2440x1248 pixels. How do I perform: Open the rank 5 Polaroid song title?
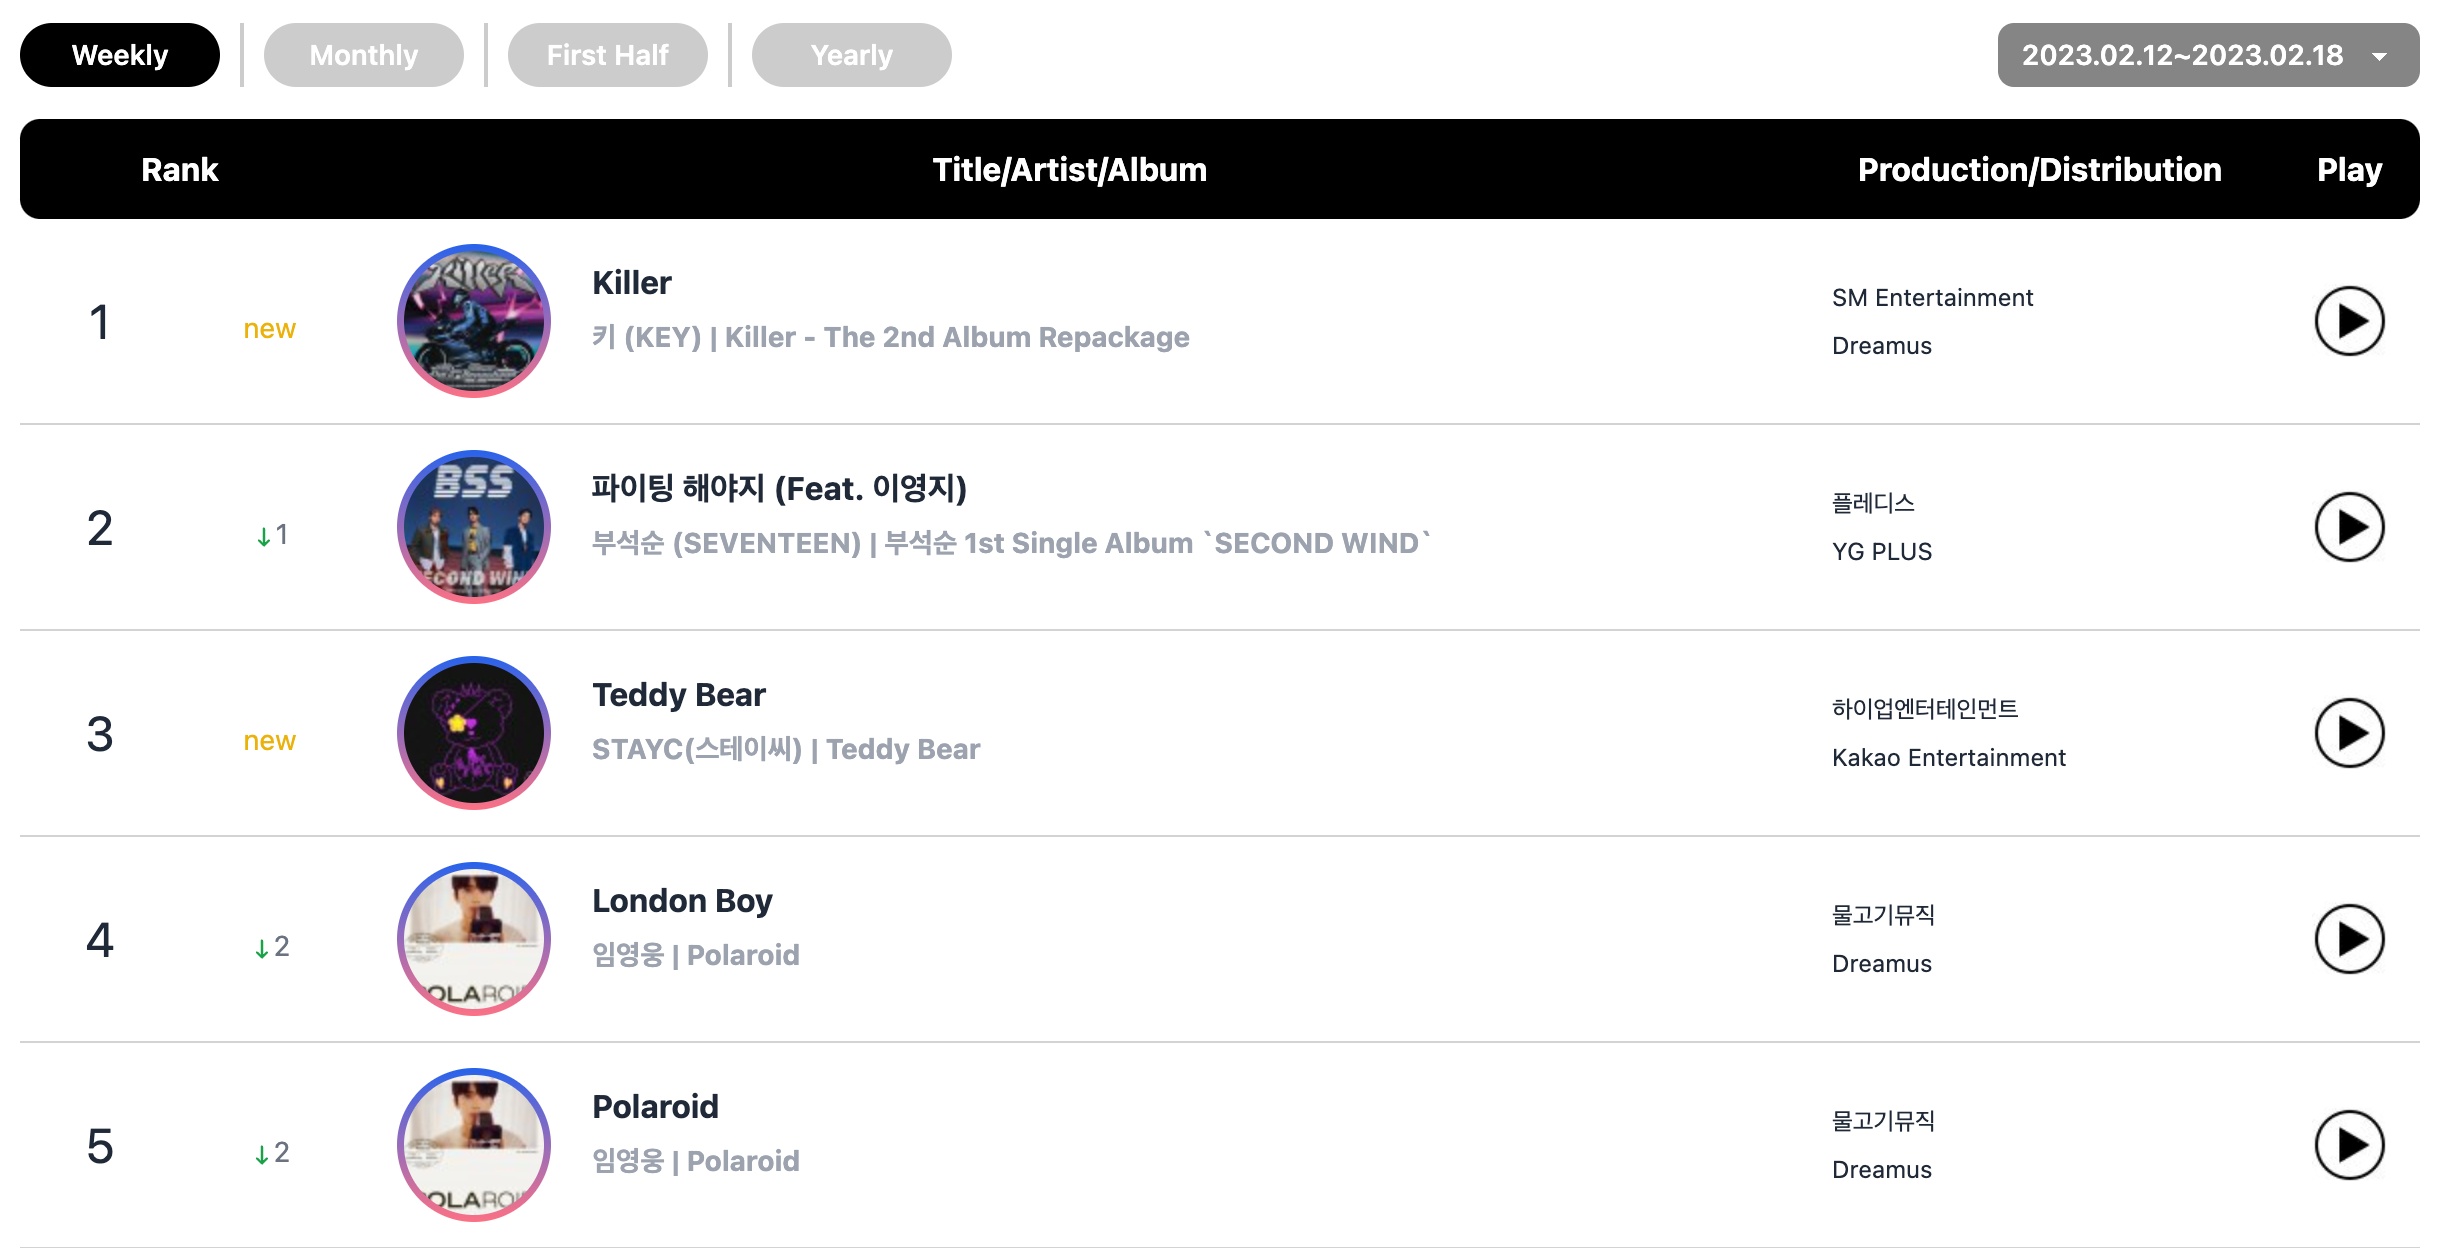click(655, 1107)
